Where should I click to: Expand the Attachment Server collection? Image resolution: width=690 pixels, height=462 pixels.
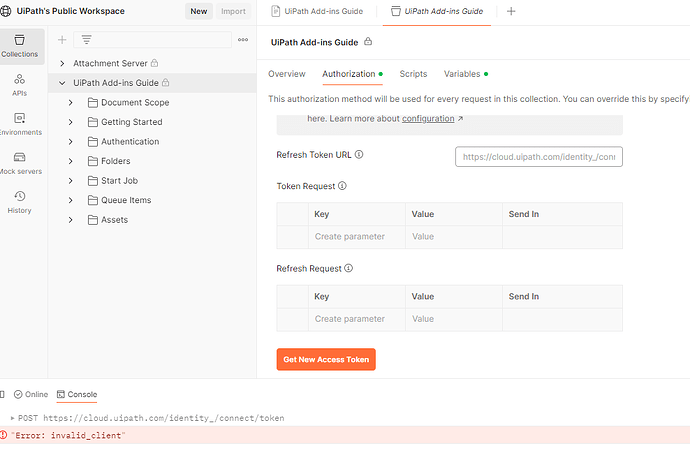tap(62, 63)
